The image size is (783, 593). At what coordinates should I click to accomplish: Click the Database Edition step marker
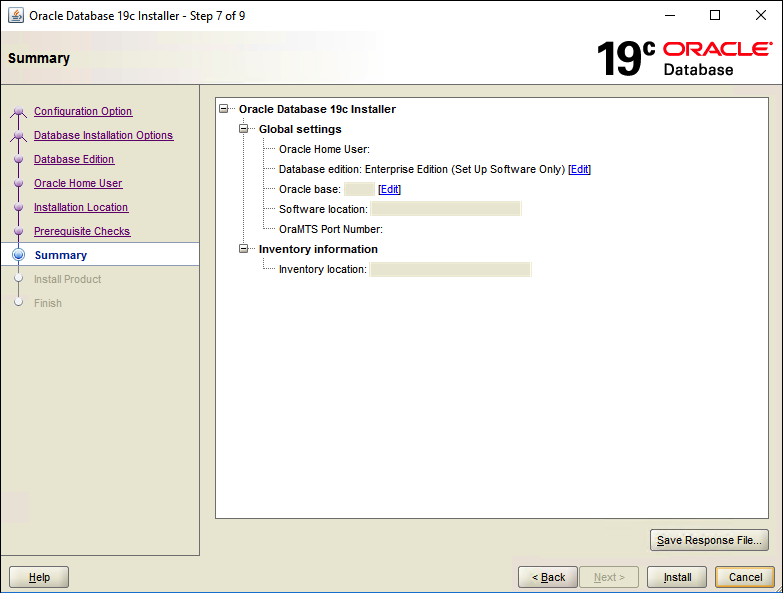tap(18, 159)
